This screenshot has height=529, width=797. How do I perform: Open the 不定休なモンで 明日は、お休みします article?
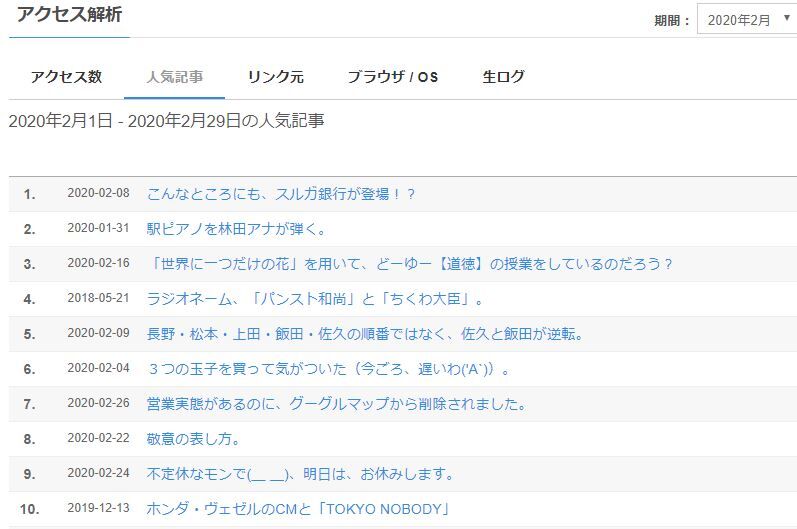(x=300, y=474)
